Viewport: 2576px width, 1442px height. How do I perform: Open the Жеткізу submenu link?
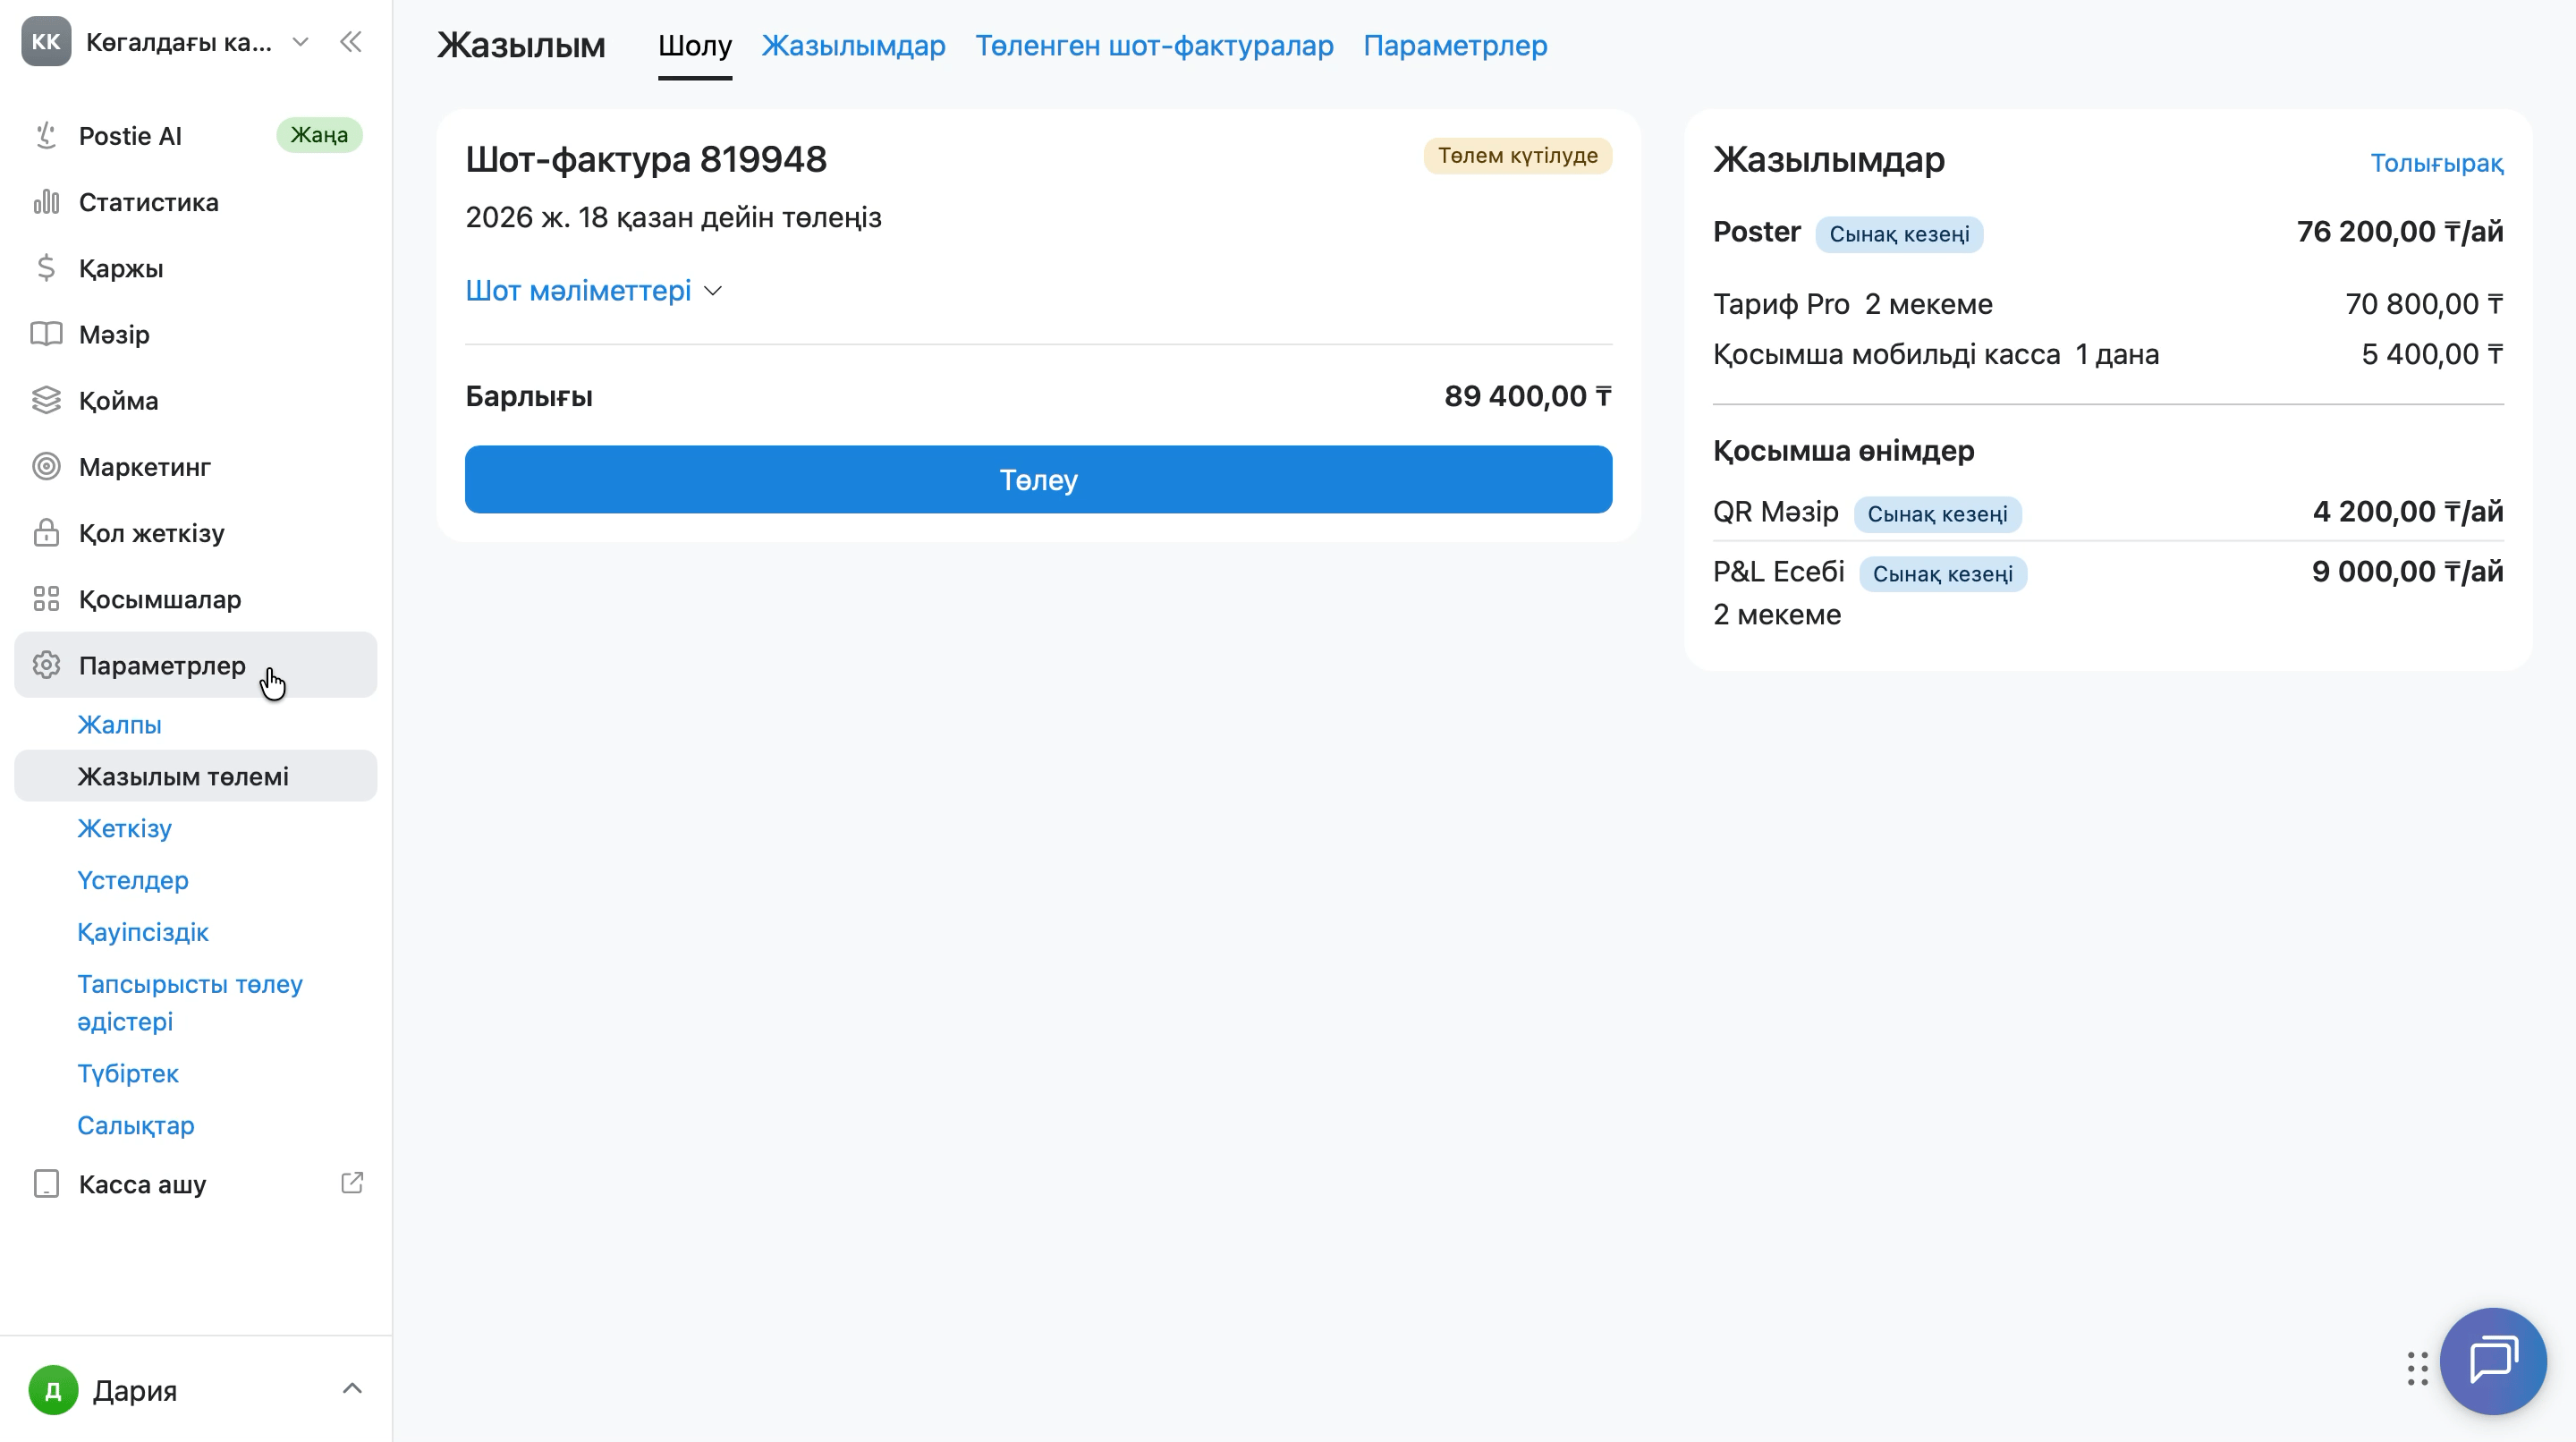pyautogui.click(x=125, y=828)
